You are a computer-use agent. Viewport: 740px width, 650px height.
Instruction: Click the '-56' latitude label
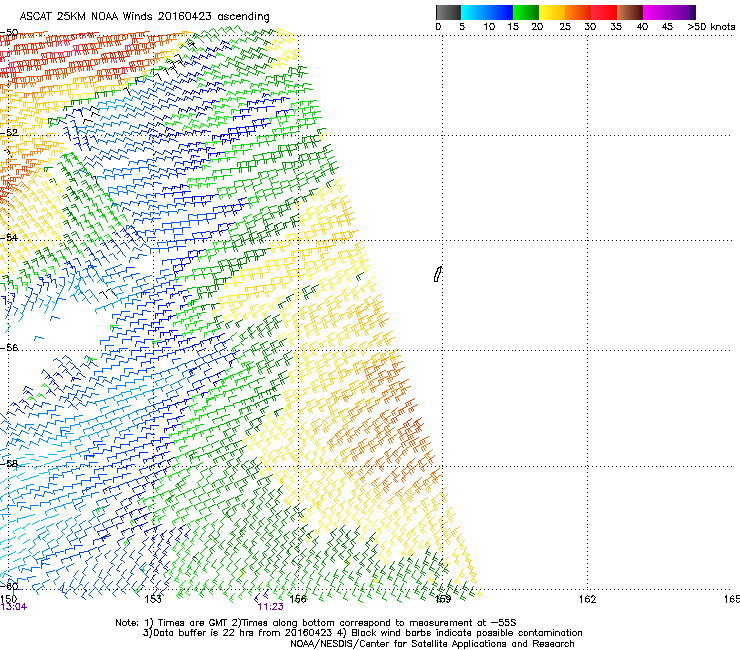9,347
